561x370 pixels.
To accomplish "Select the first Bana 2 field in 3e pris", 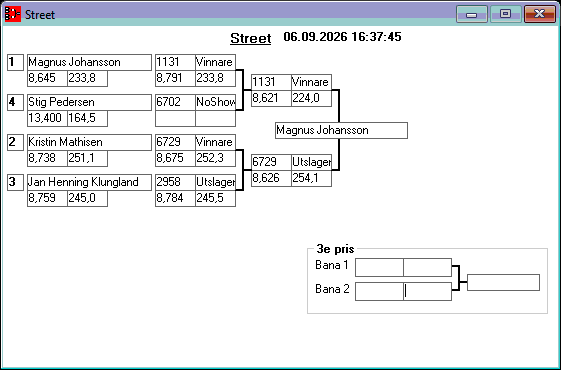I will tap(379, 291).
